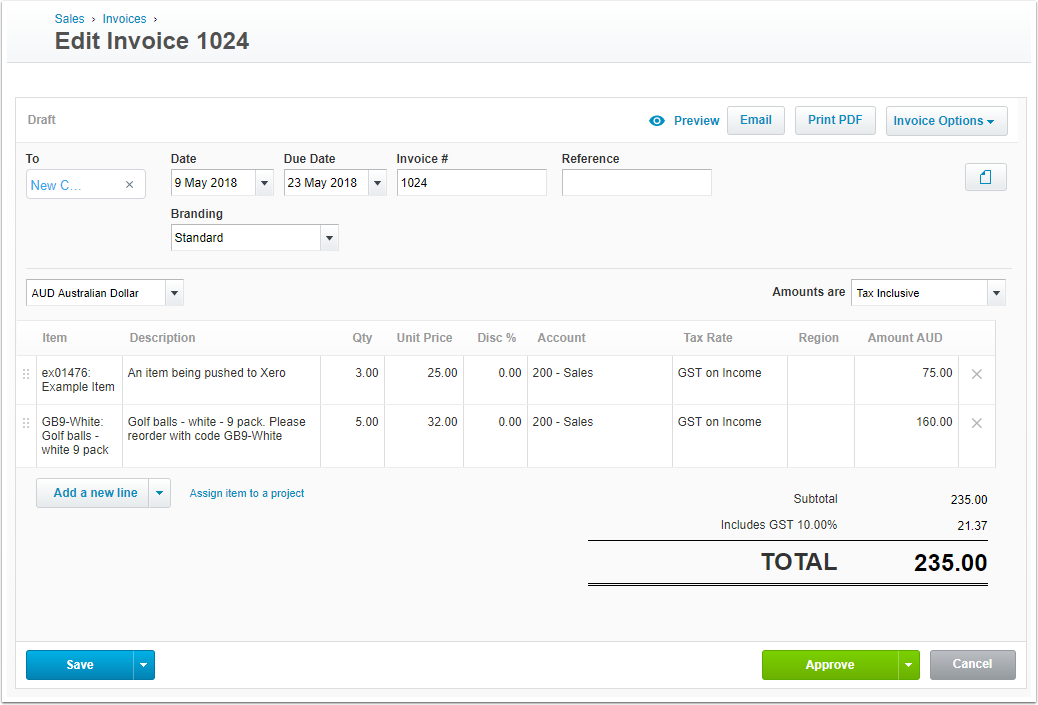Image resolution: width=1038 pixels, height=705 pixels.
Task: Grab the drag handle of ex01476 row
Action: (26, 374)
